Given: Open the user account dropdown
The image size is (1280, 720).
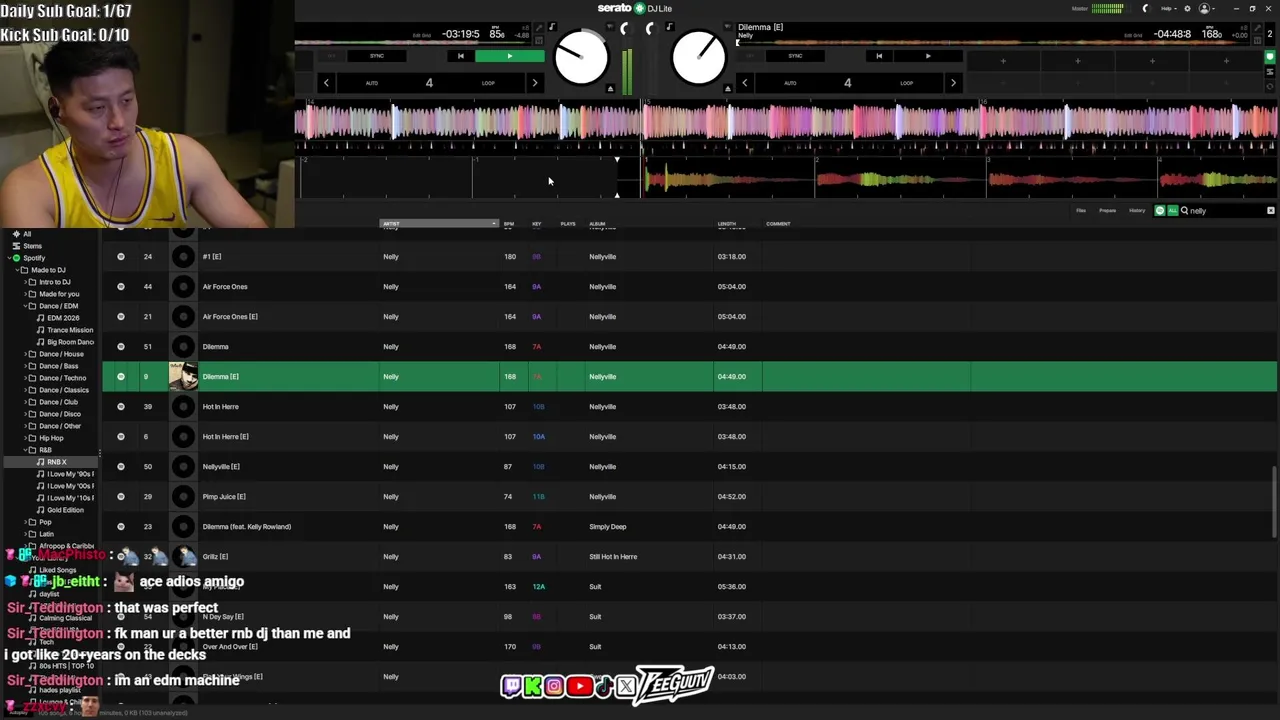Looking at the screenshot, I should click(1207, 8).
